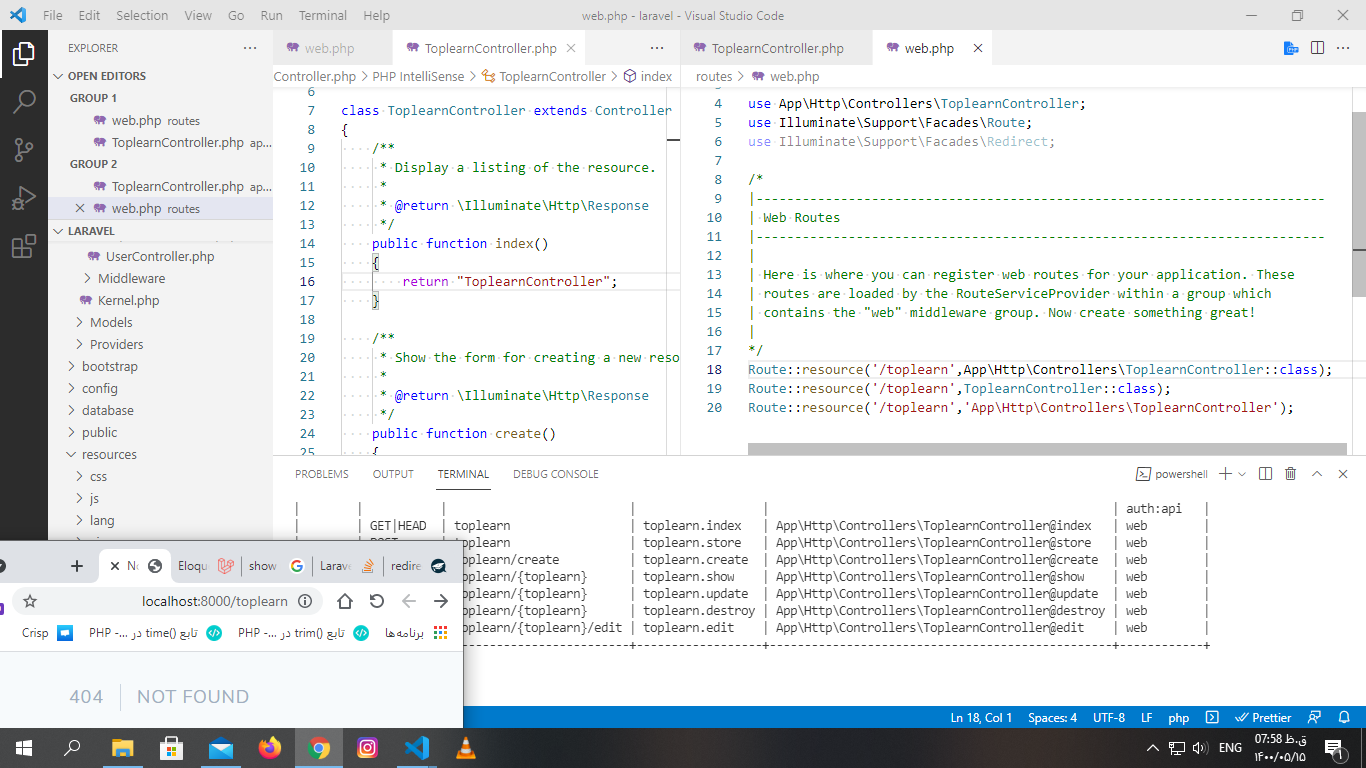This screenshot has width=1366, height=768.
Task: Open the Terminal menu in menu bar
Action: coord(323,16)
